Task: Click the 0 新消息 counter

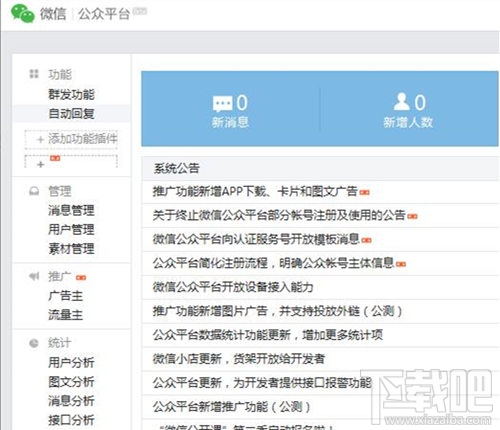Action: click(230, 111)
